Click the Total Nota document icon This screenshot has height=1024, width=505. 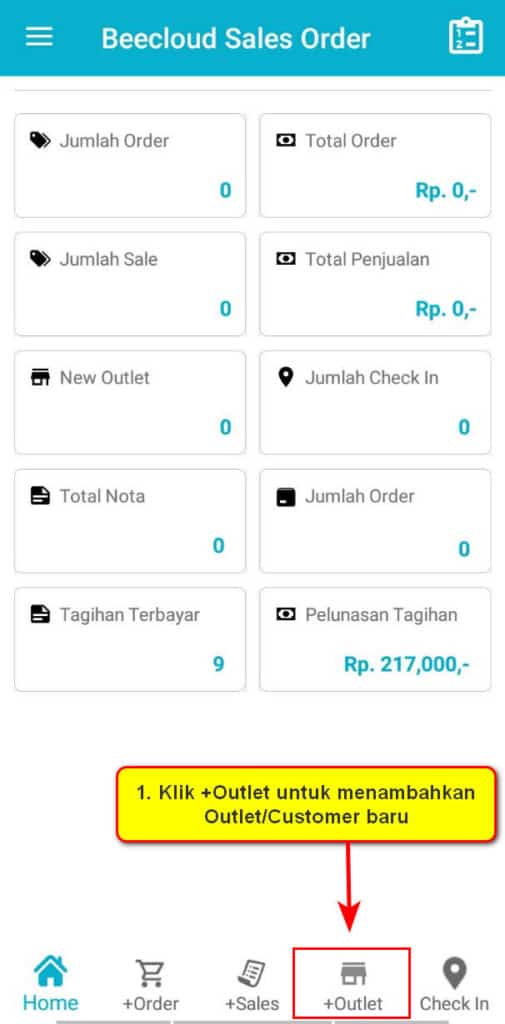point(41,496)
